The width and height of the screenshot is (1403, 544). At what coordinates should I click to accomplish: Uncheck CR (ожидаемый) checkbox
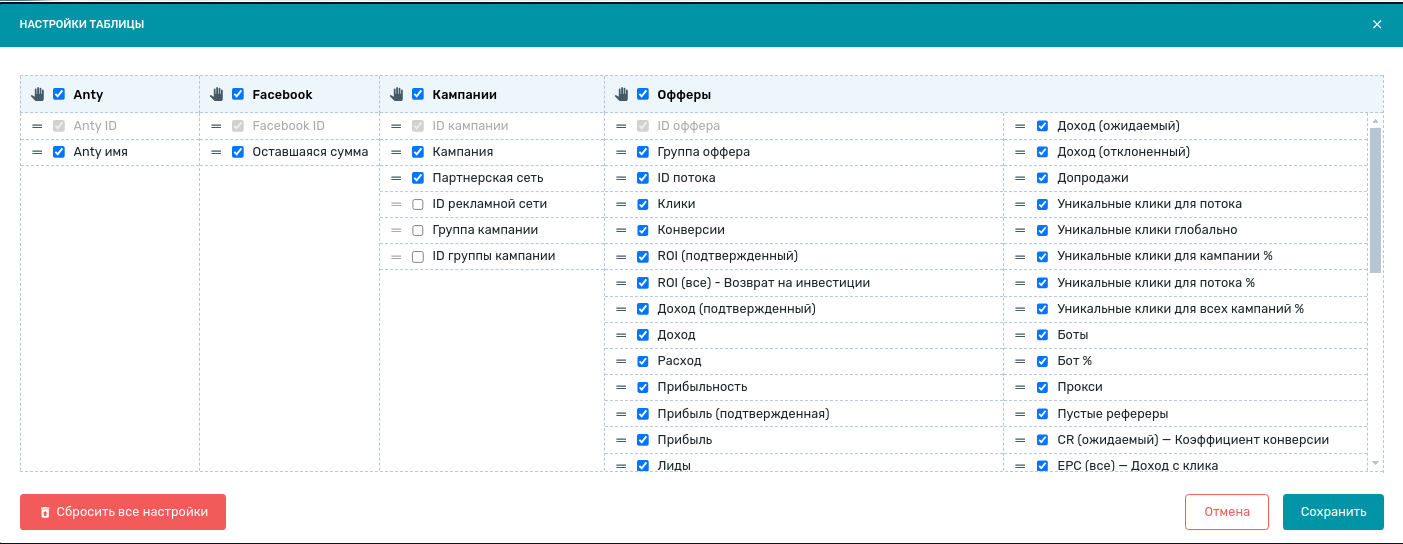[x=1043, y=440]
